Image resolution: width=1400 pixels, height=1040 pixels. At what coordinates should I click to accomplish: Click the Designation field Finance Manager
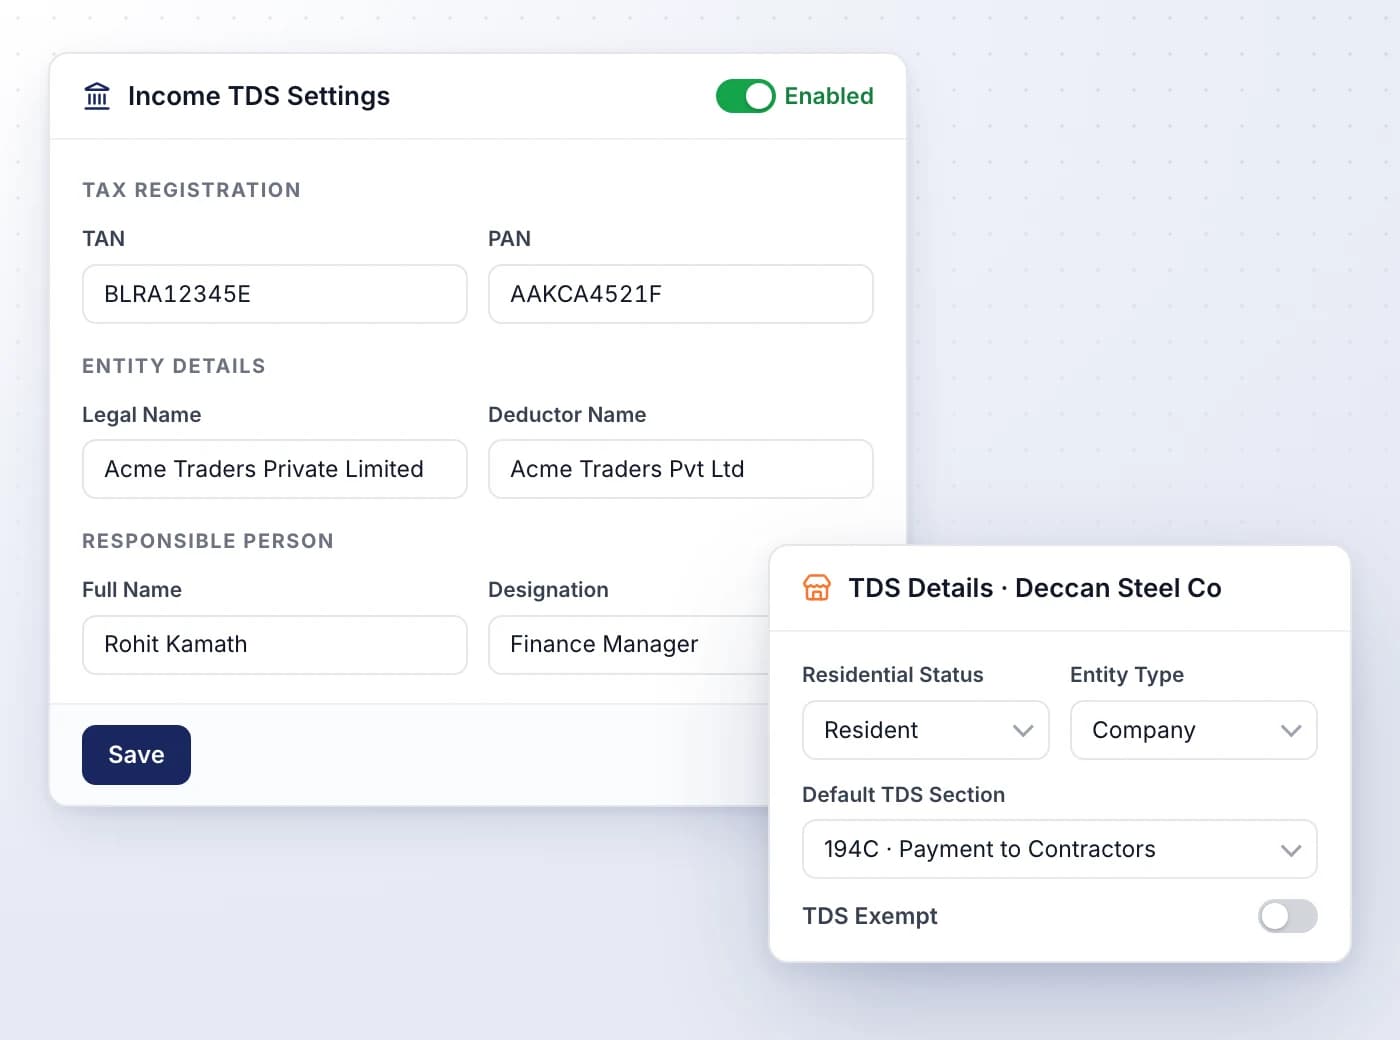629,645
